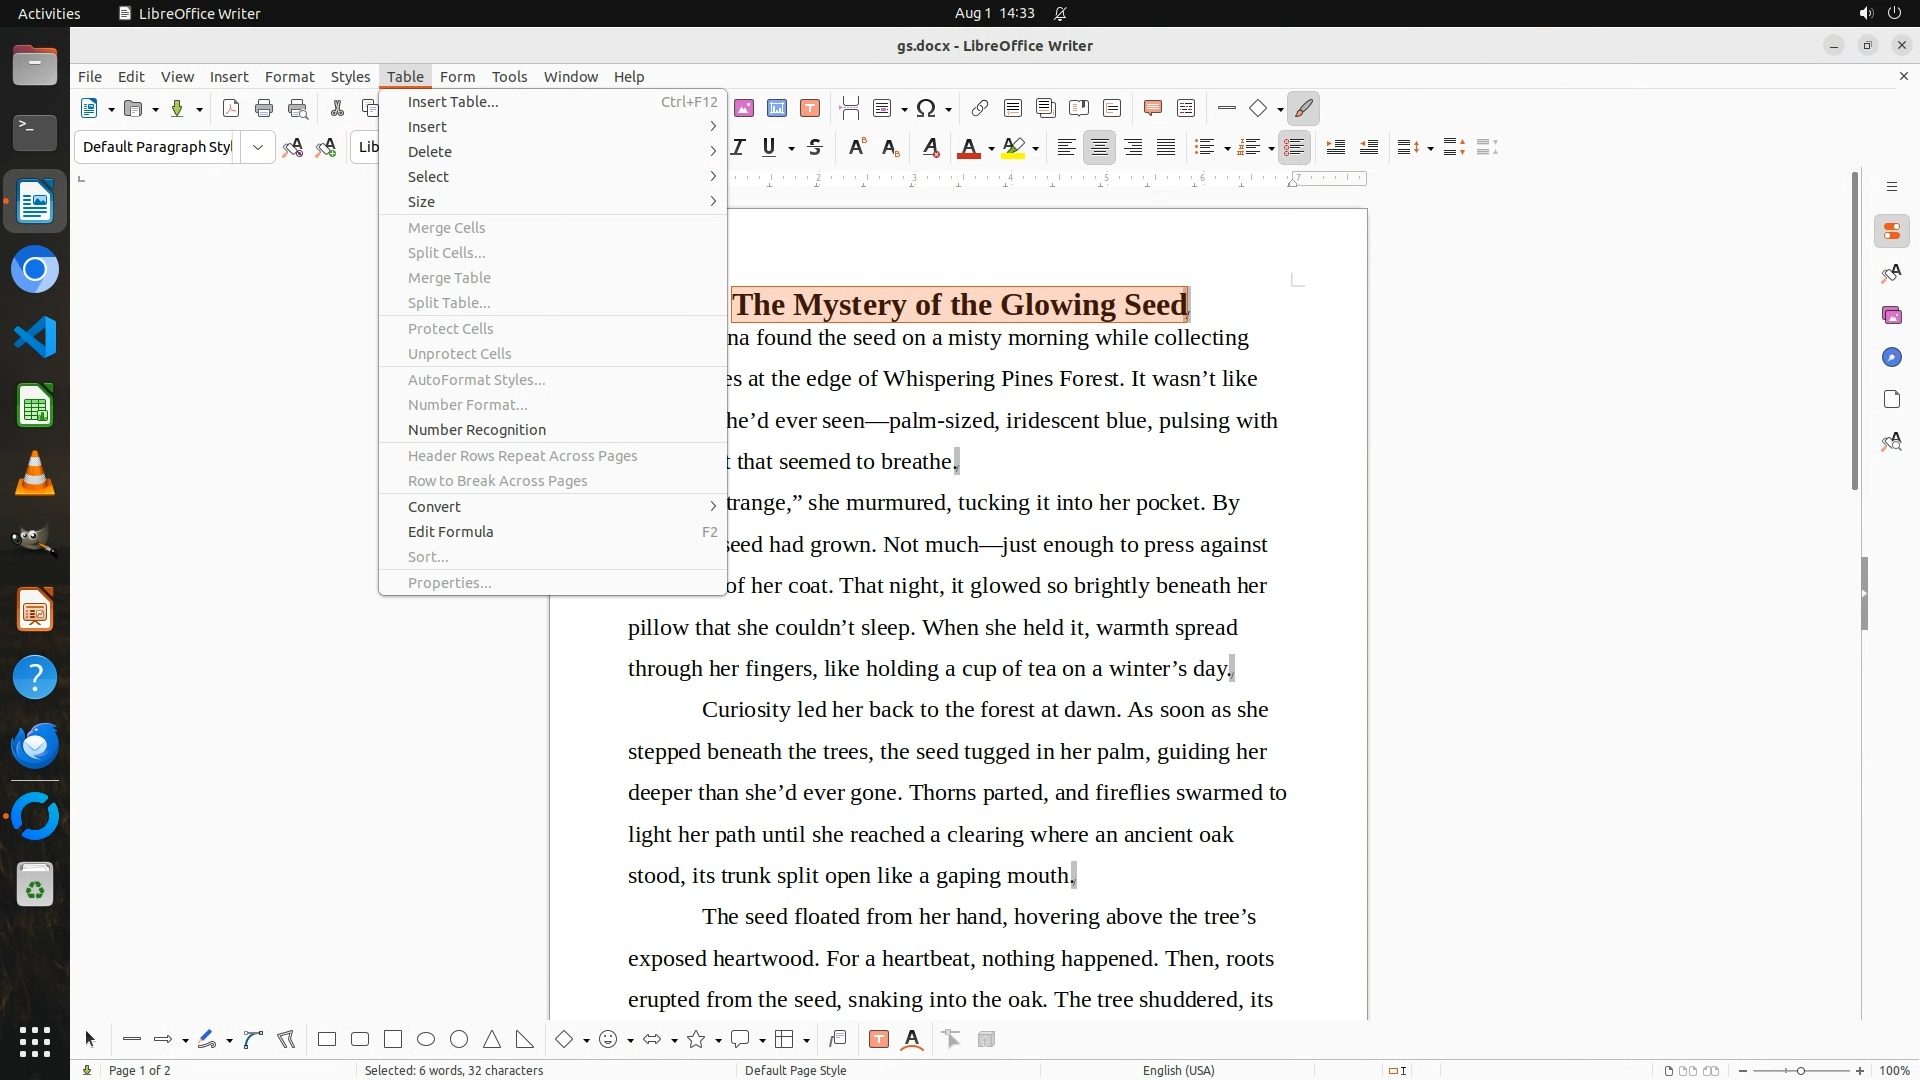
Task: Toggle Underline formatting
Action: (x=768, y=148)
